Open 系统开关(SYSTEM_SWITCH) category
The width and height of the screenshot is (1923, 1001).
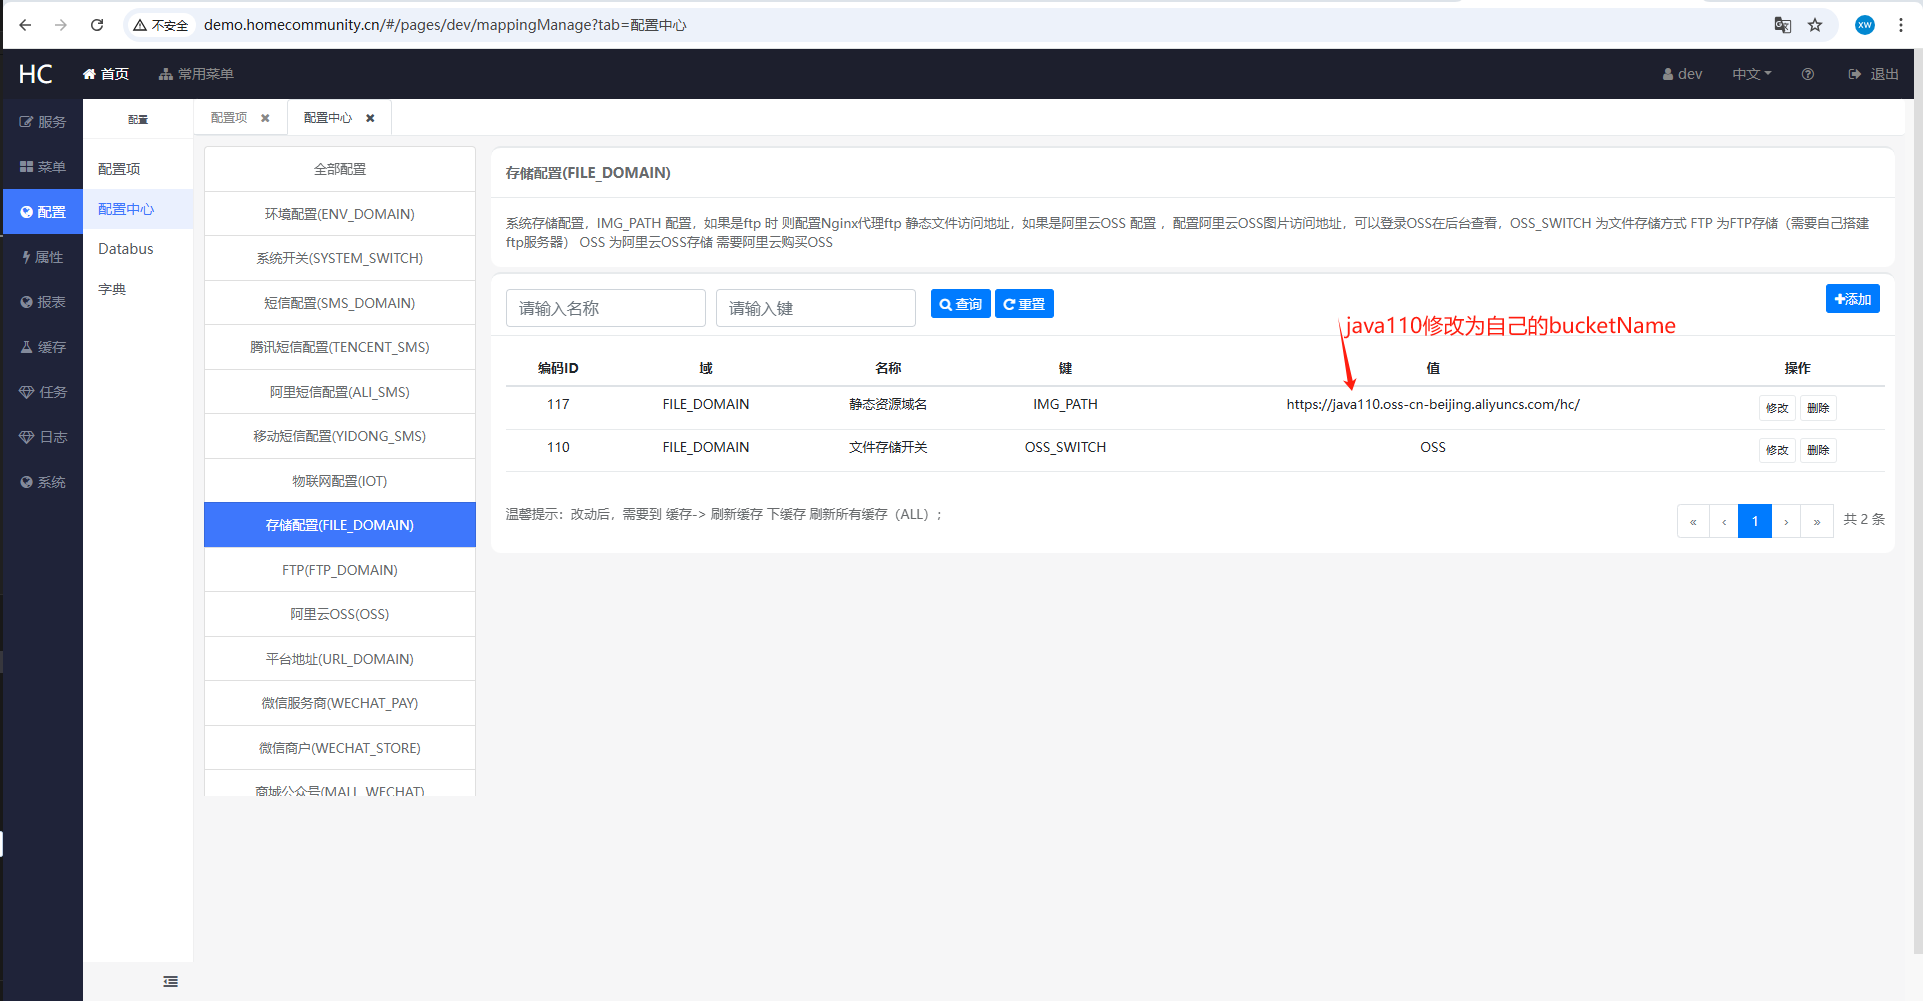coord(340,258)
